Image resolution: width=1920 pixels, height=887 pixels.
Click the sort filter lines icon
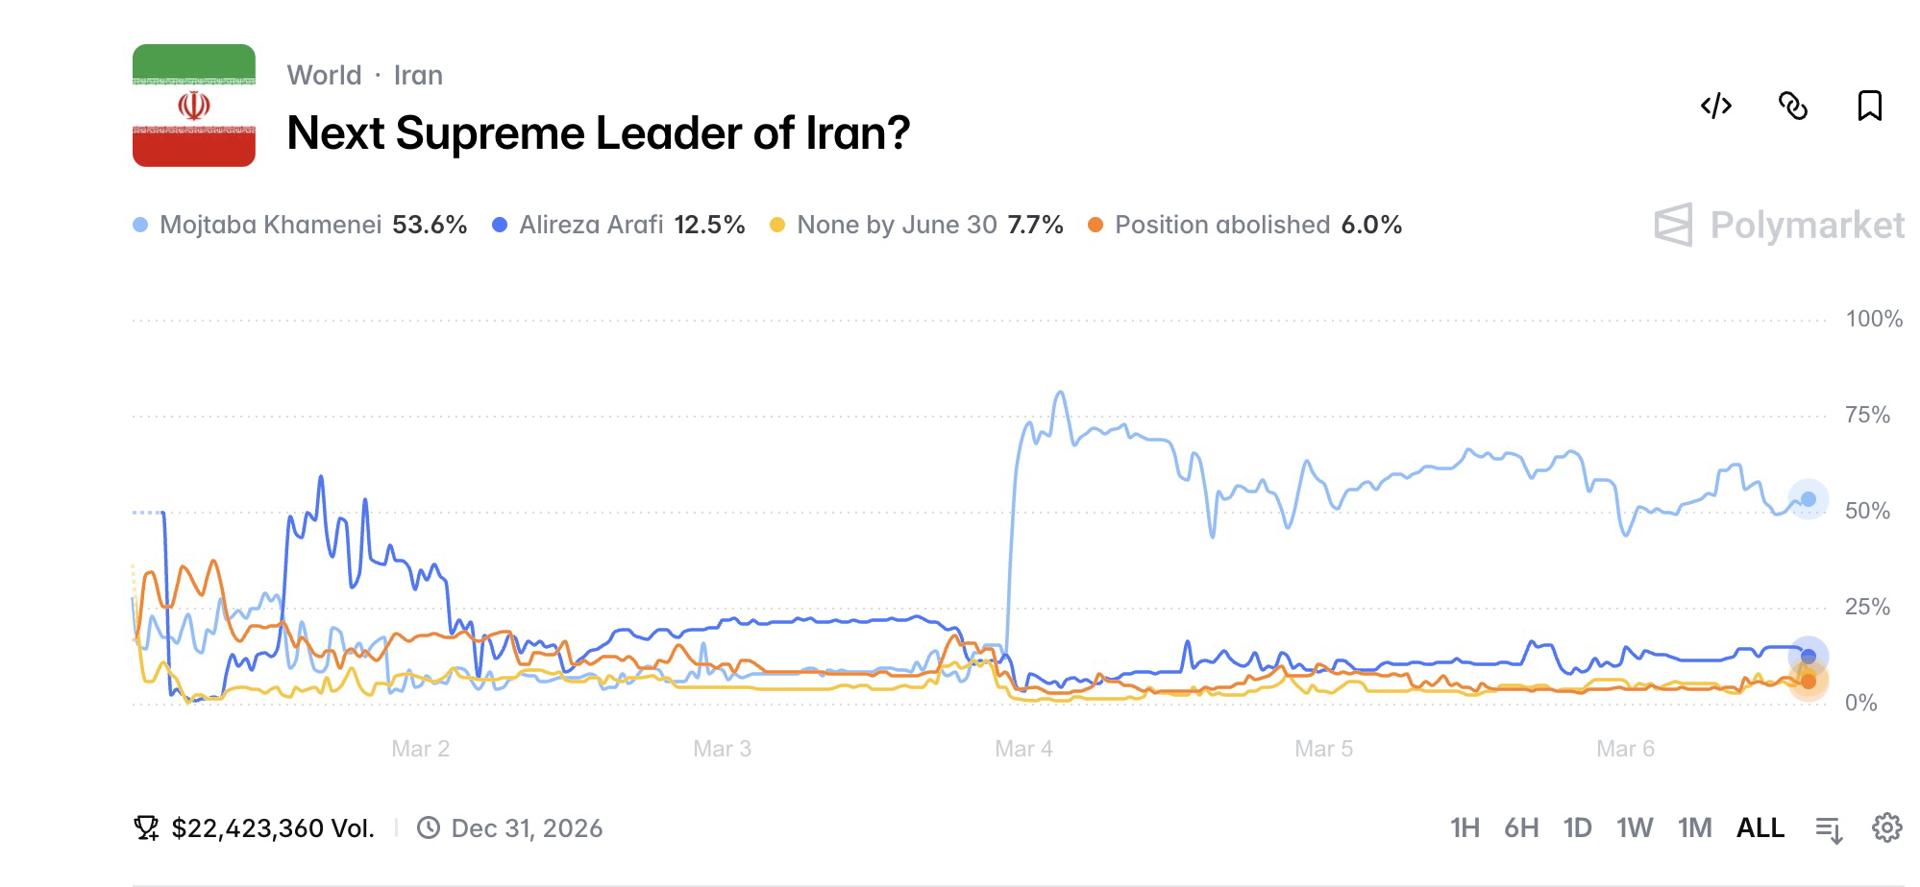1829,829
